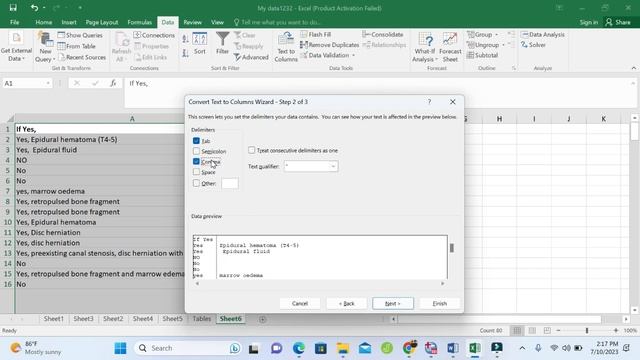Click Refresh All icon
Screen dimensions: 640x360
click(121, 47)
